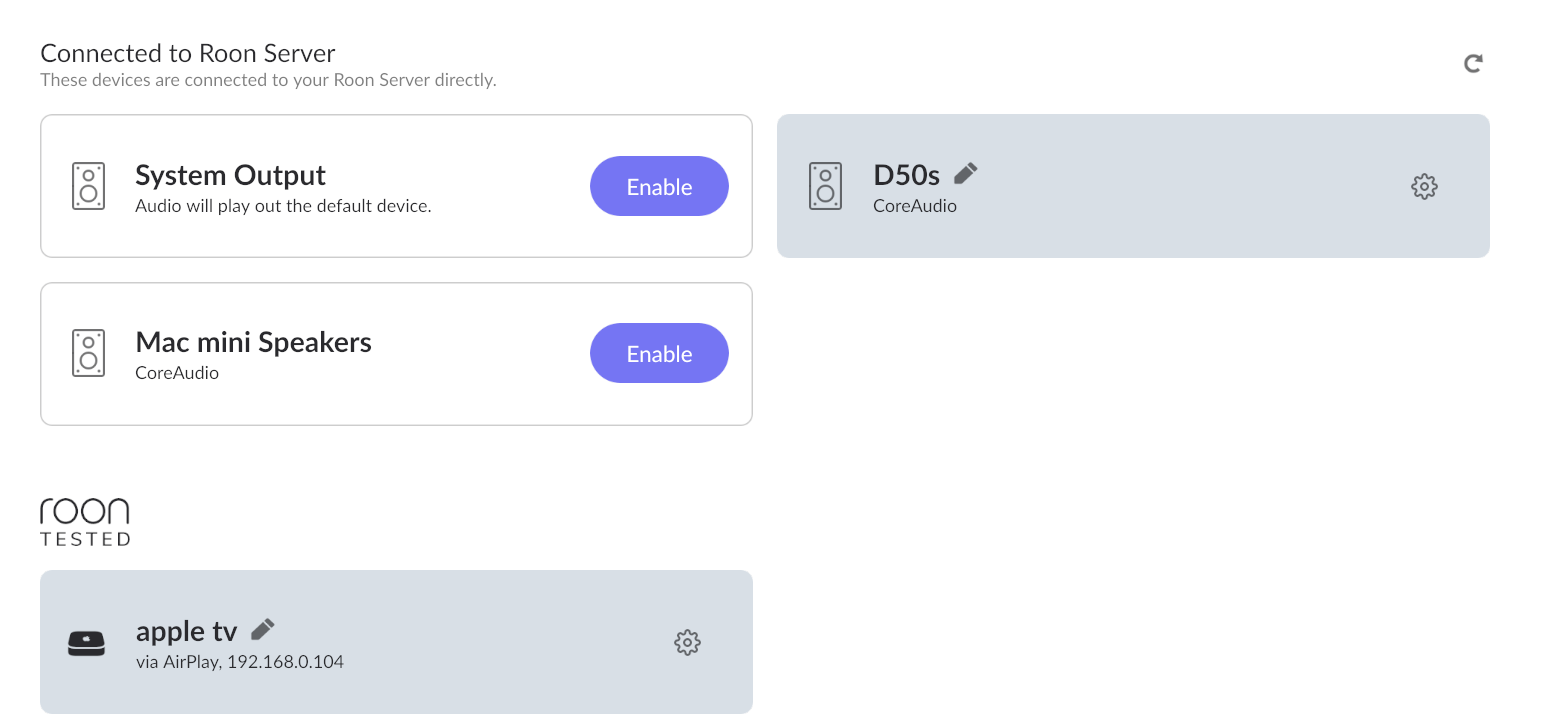Open settings gear for D50s
1542x717 pixels.
pyautogui.click(x=1424, y=186)
